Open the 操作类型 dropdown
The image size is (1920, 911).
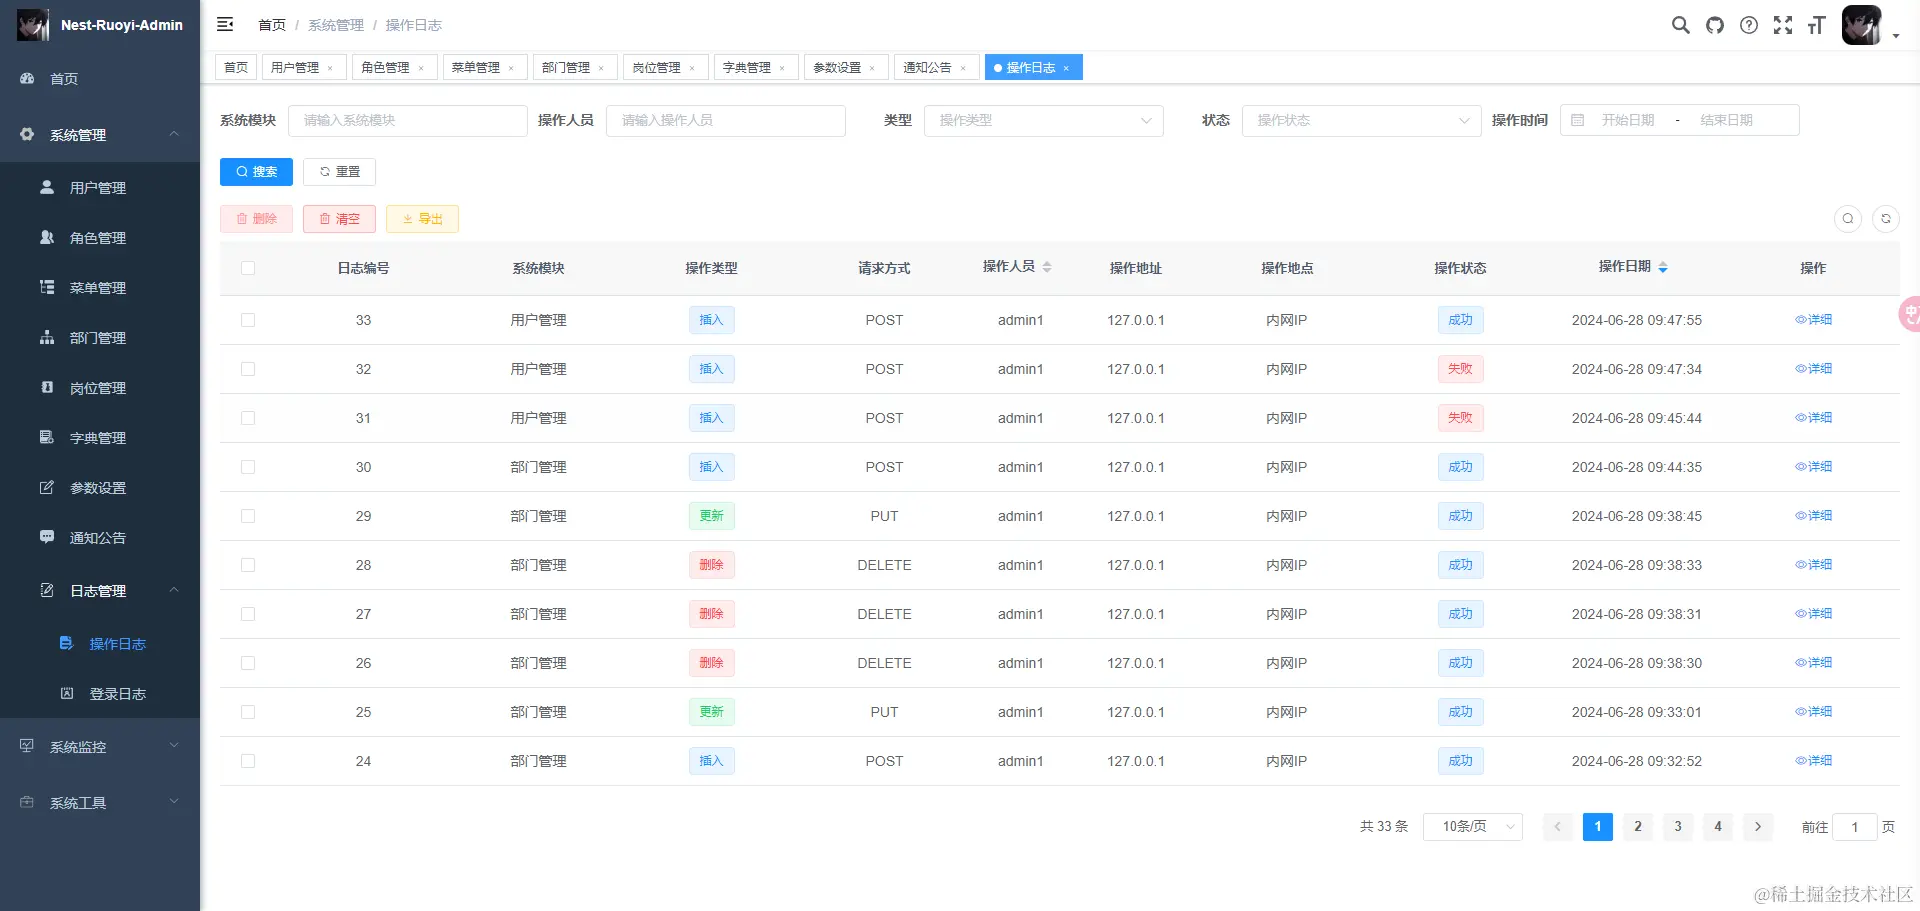[1044, 120]
